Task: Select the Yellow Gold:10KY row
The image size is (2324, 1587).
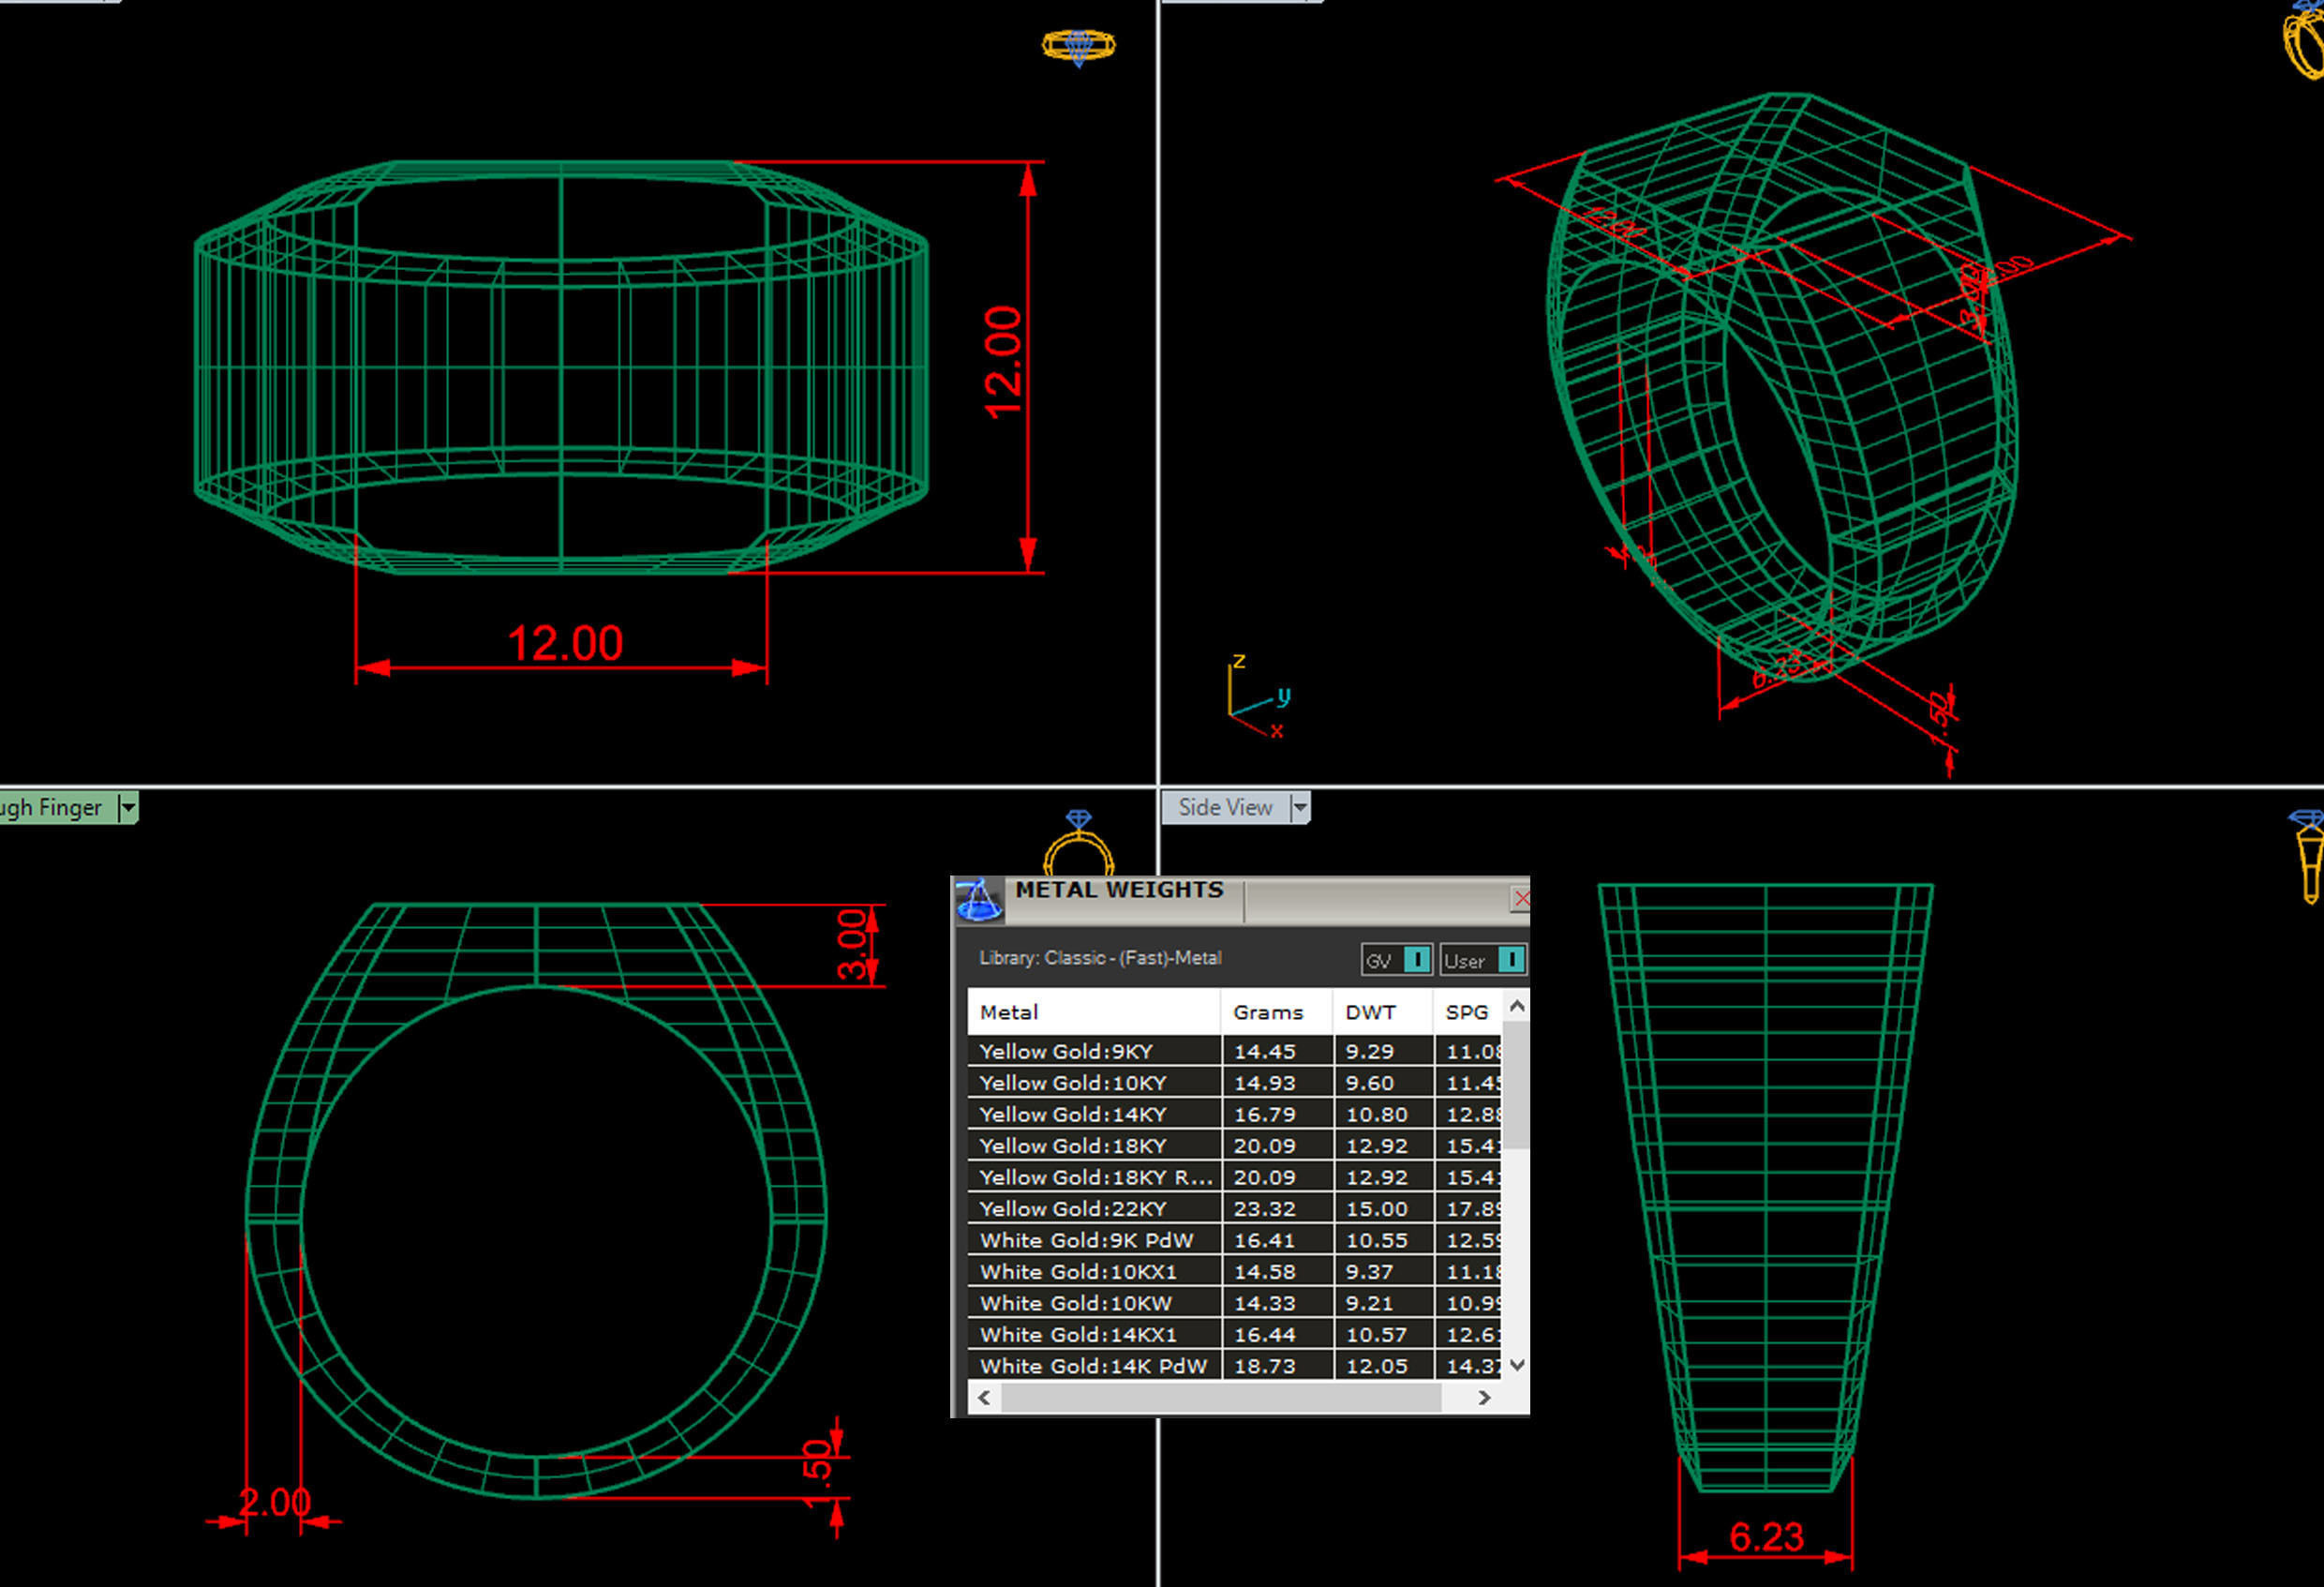Action: tap(1235, 1083)
